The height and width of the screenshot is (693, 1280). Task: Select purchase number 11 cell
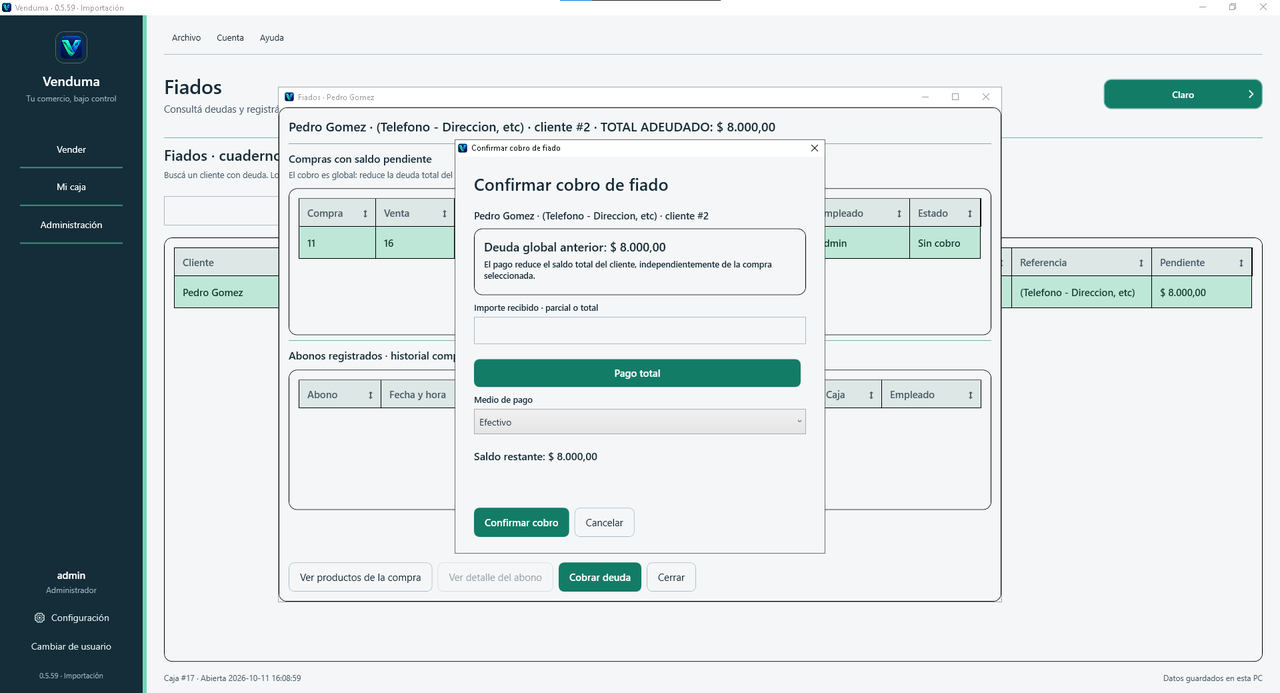point(337,243)
